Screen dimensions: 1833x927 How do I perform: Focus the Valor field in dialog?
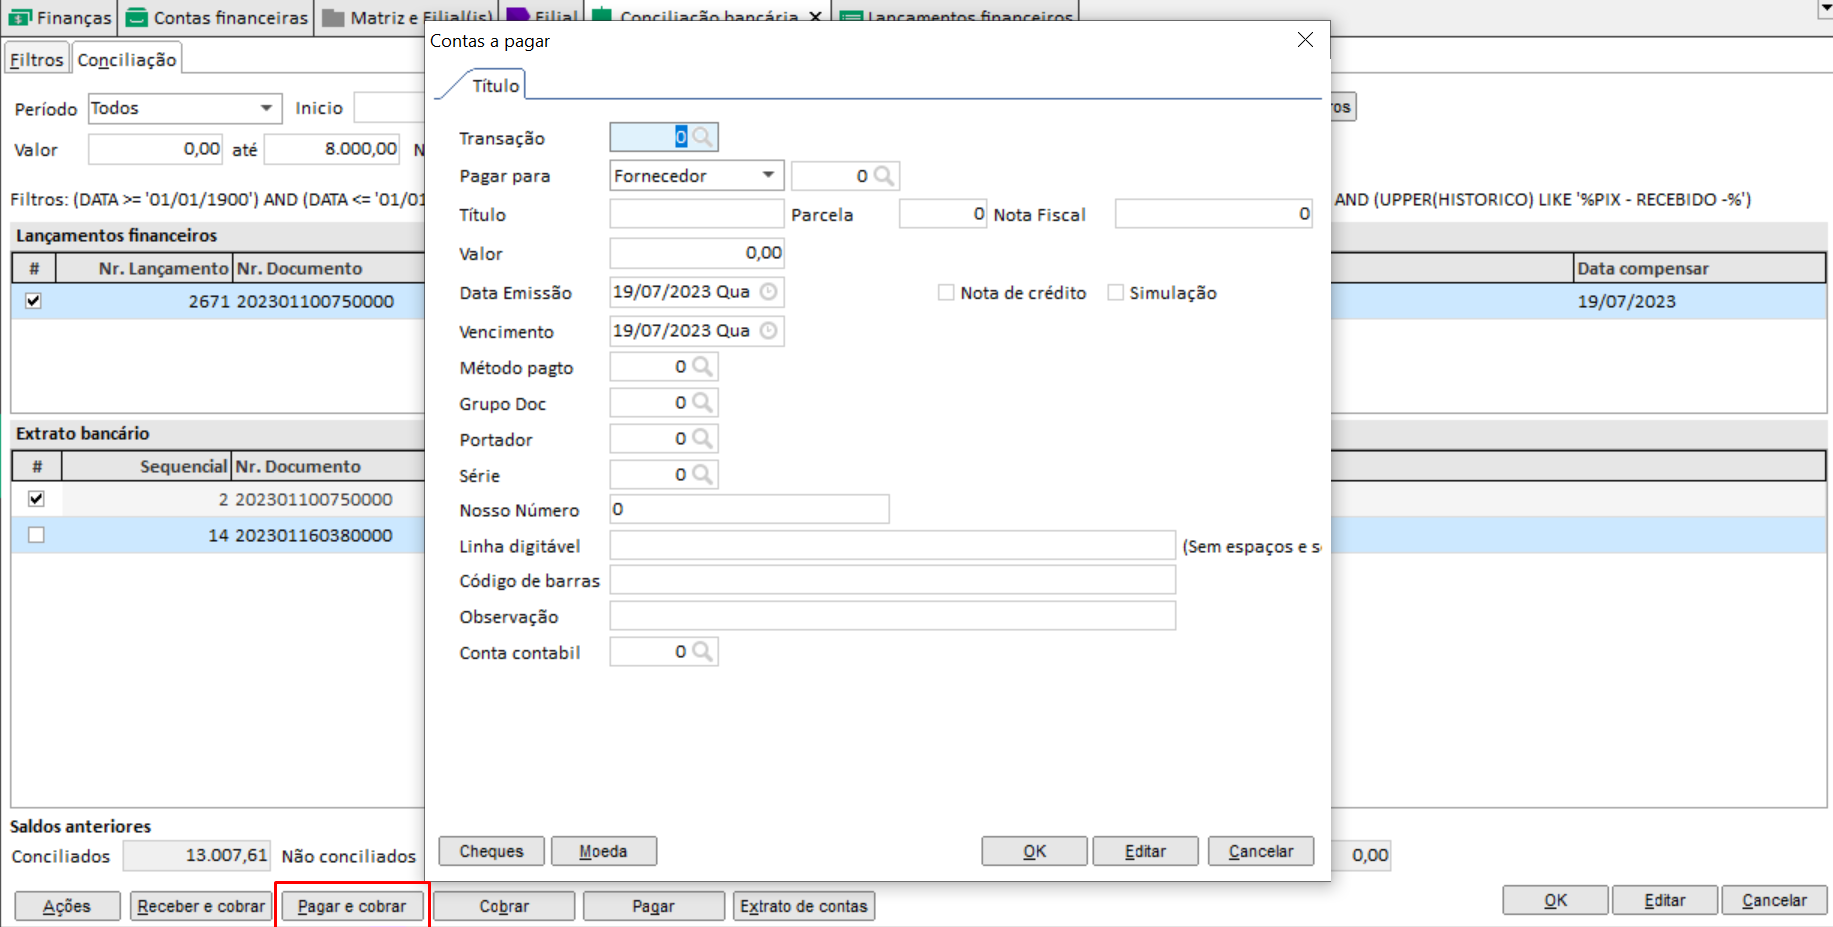[x=697, y=253]
